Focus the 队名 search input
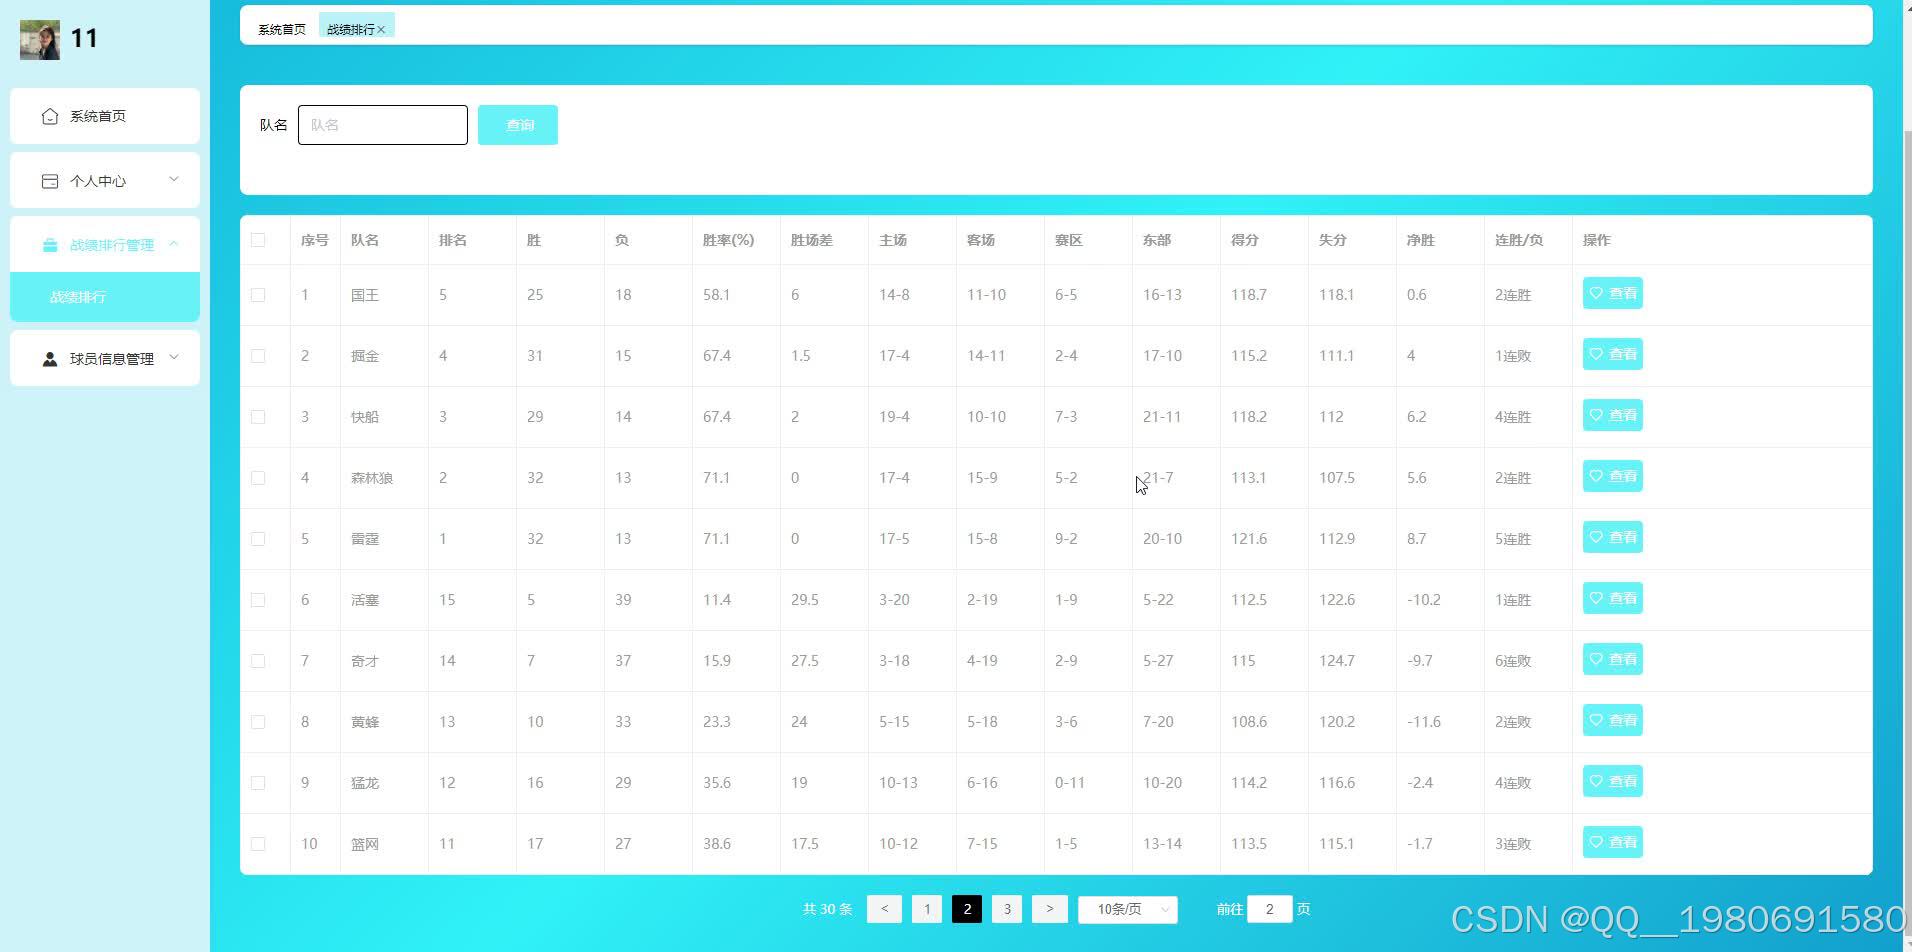 point(383,125)
